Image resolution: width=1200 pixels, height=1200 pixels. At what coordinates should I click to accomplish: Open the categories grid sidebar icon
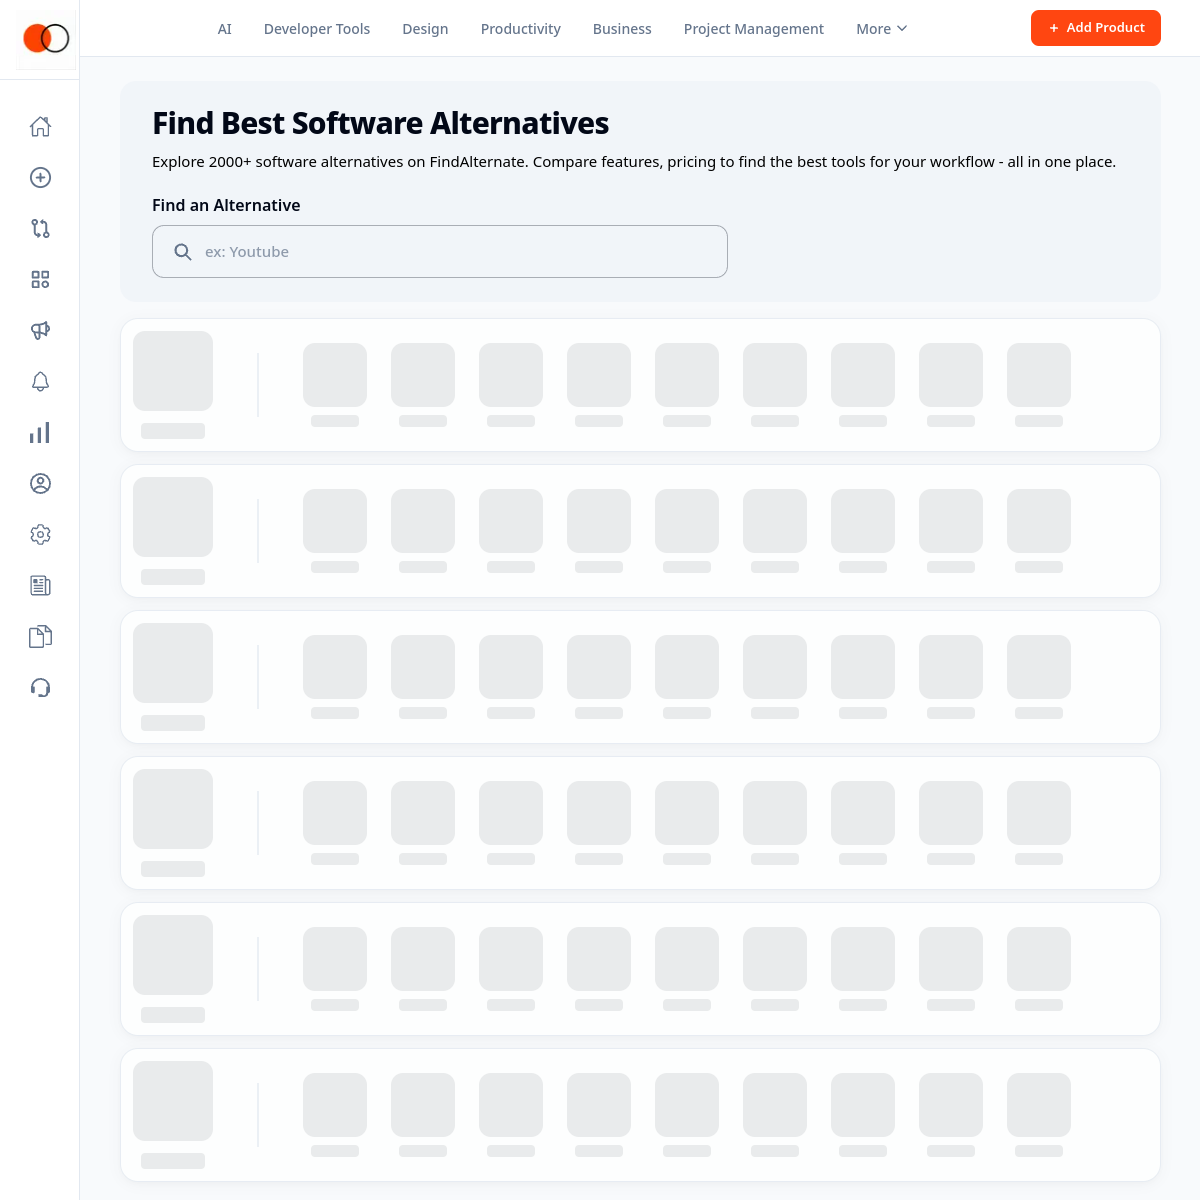tap(40, 279)
